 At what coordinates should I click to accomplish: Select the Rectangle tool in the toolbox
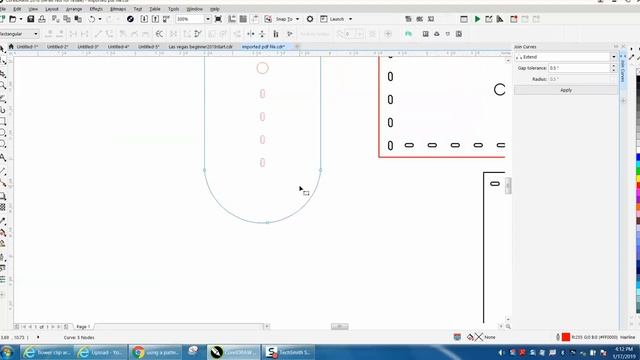tap(2, 121)
